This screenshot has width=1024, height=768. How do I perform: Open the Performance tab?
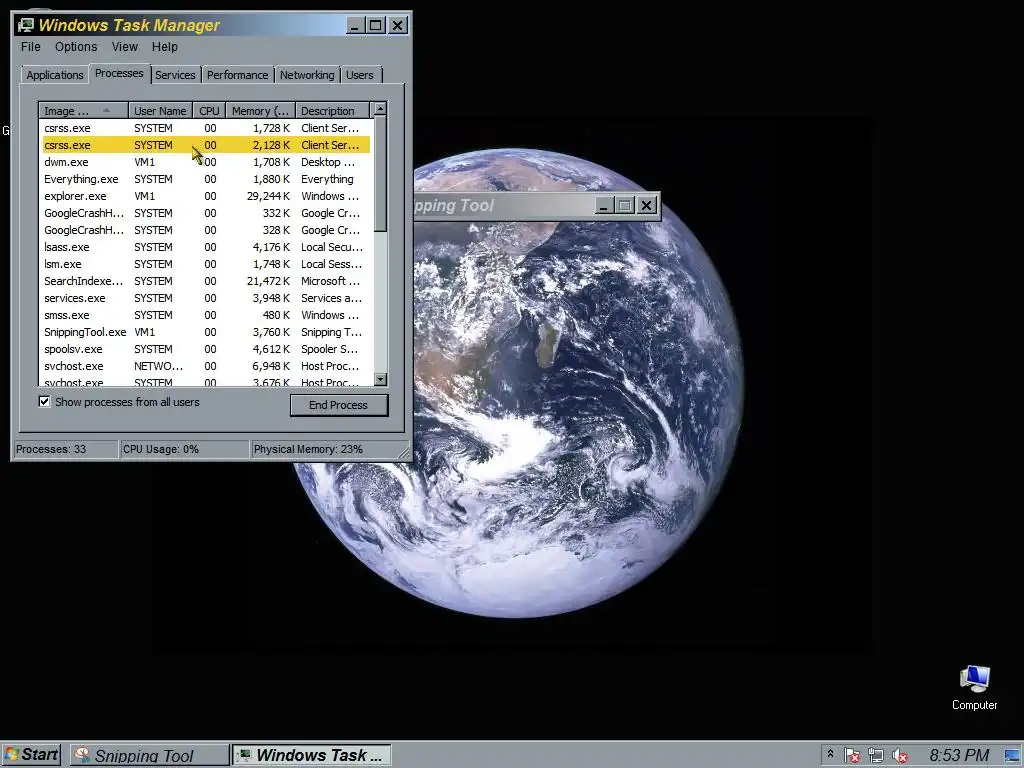pyautogui.click(x=238, y=75)
